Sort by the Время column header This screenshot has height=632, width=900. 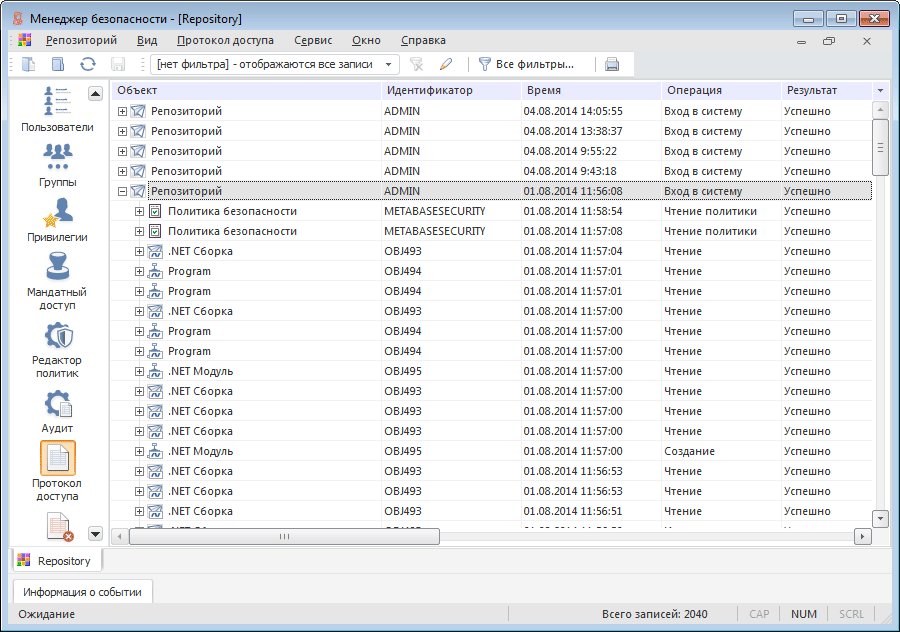pos(591,91)
